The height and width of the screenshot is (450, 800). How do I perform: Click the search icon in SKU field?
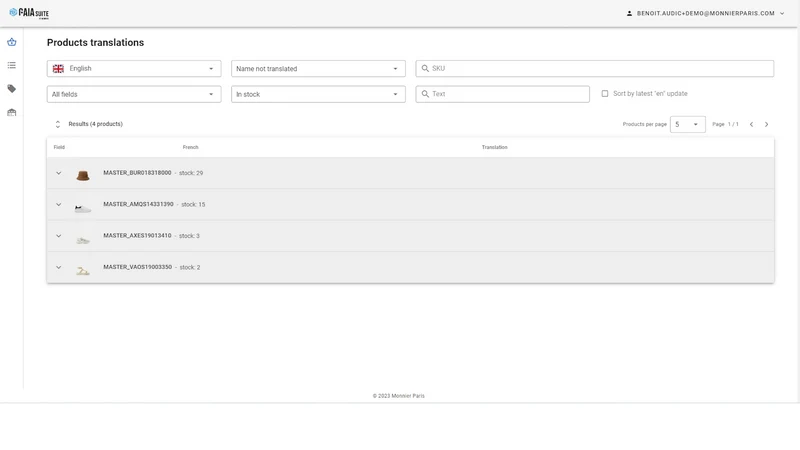point(425,68)
